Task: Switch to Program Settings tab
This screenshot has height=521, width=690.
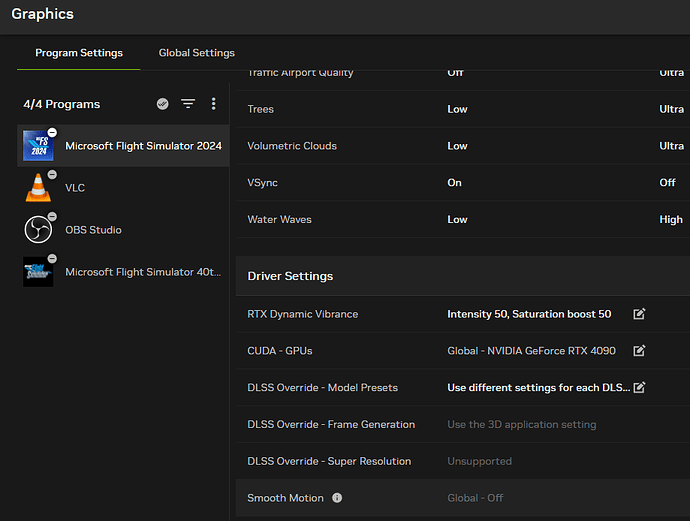Action: [79, 53]
